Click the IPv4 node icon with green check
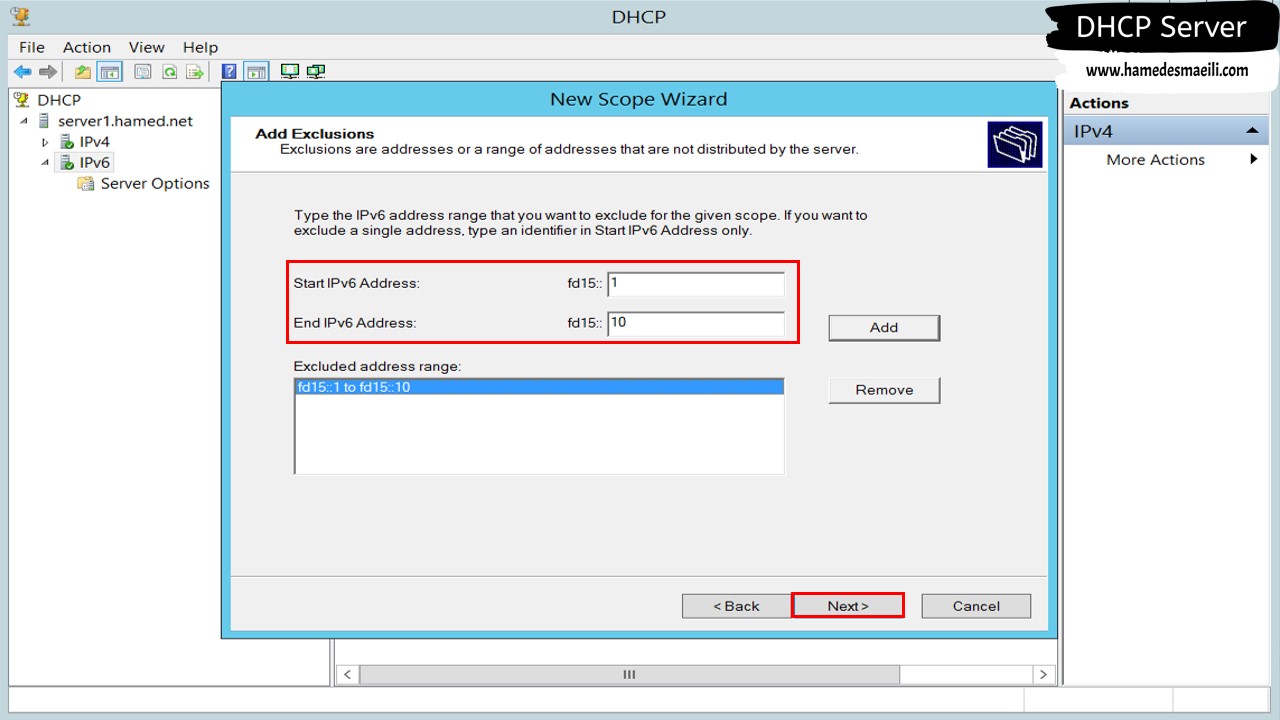1280x720 pixels. click(66, 142)
